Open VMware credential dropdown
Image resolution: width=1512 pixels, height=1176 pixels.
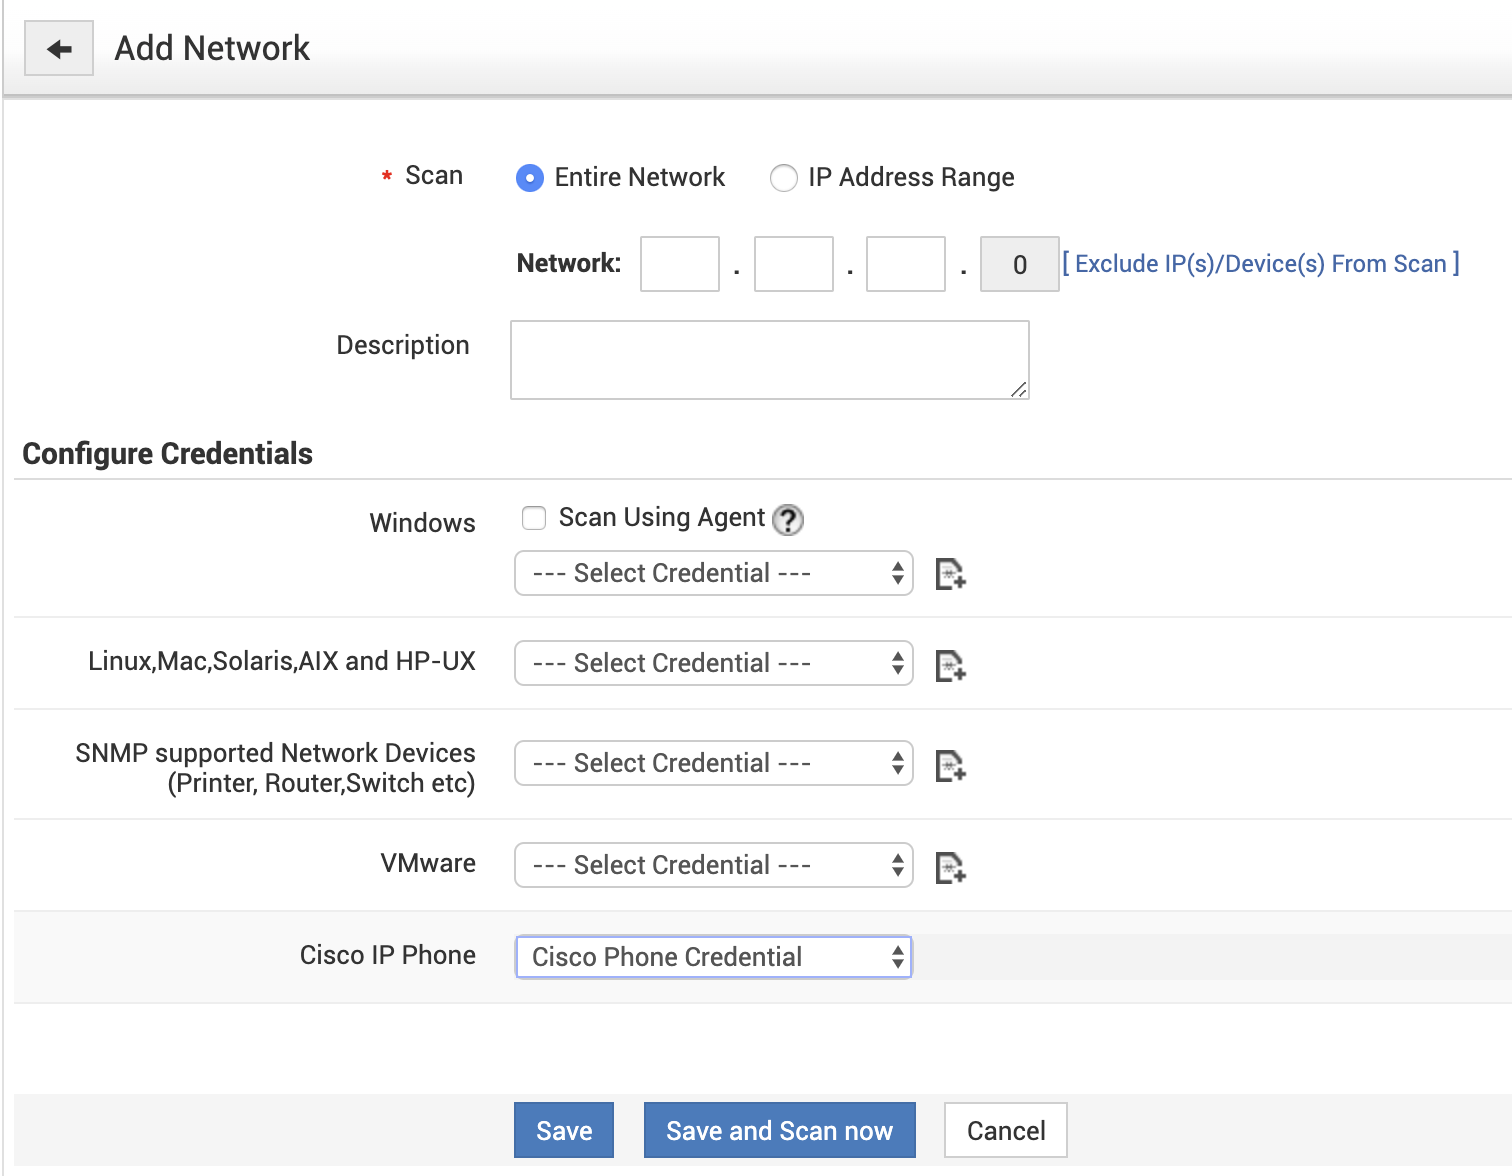[713, 865]
